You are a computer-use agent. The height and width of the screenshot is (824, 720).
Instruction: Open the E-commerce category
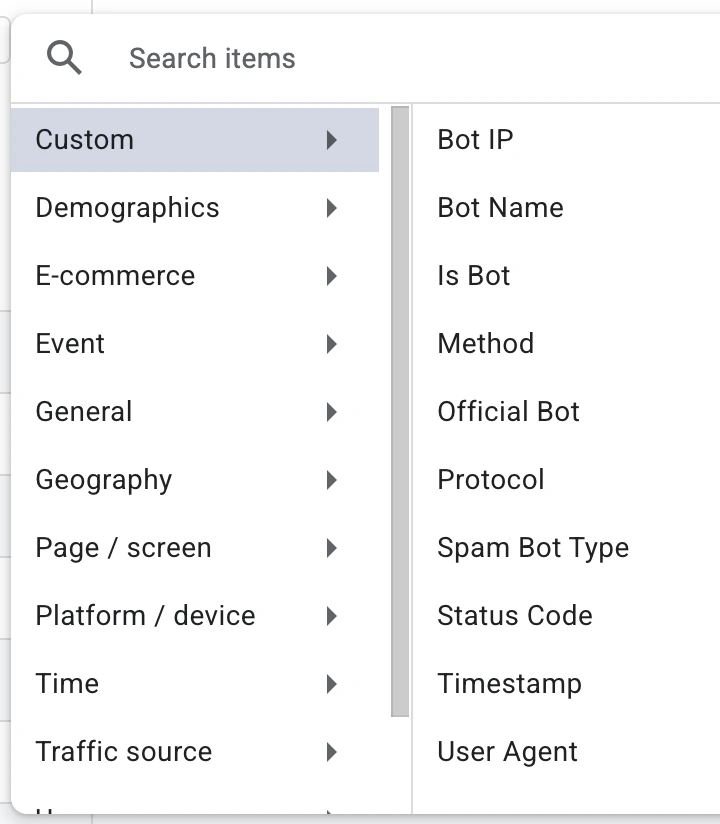(195, 276)
